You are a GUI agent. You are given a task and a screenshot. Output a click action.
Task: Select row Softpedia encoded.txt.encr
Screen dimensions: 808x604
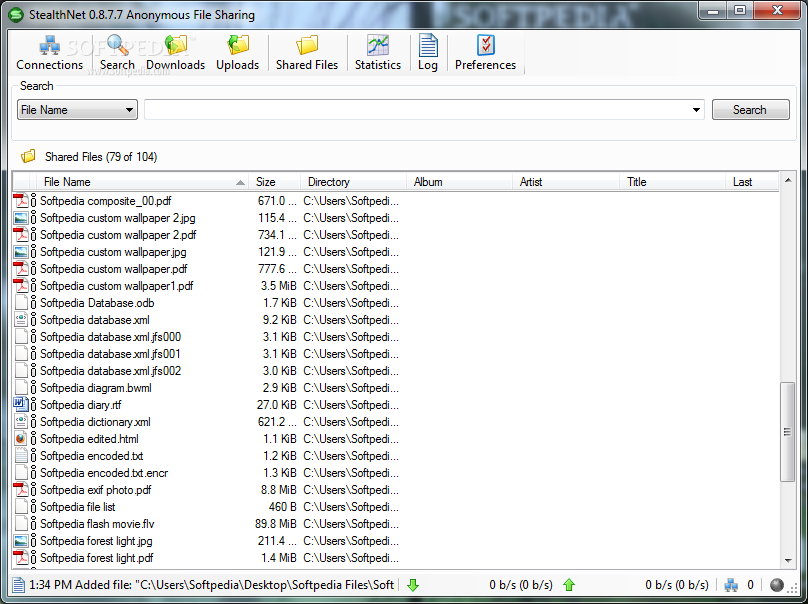coord(395,473)
